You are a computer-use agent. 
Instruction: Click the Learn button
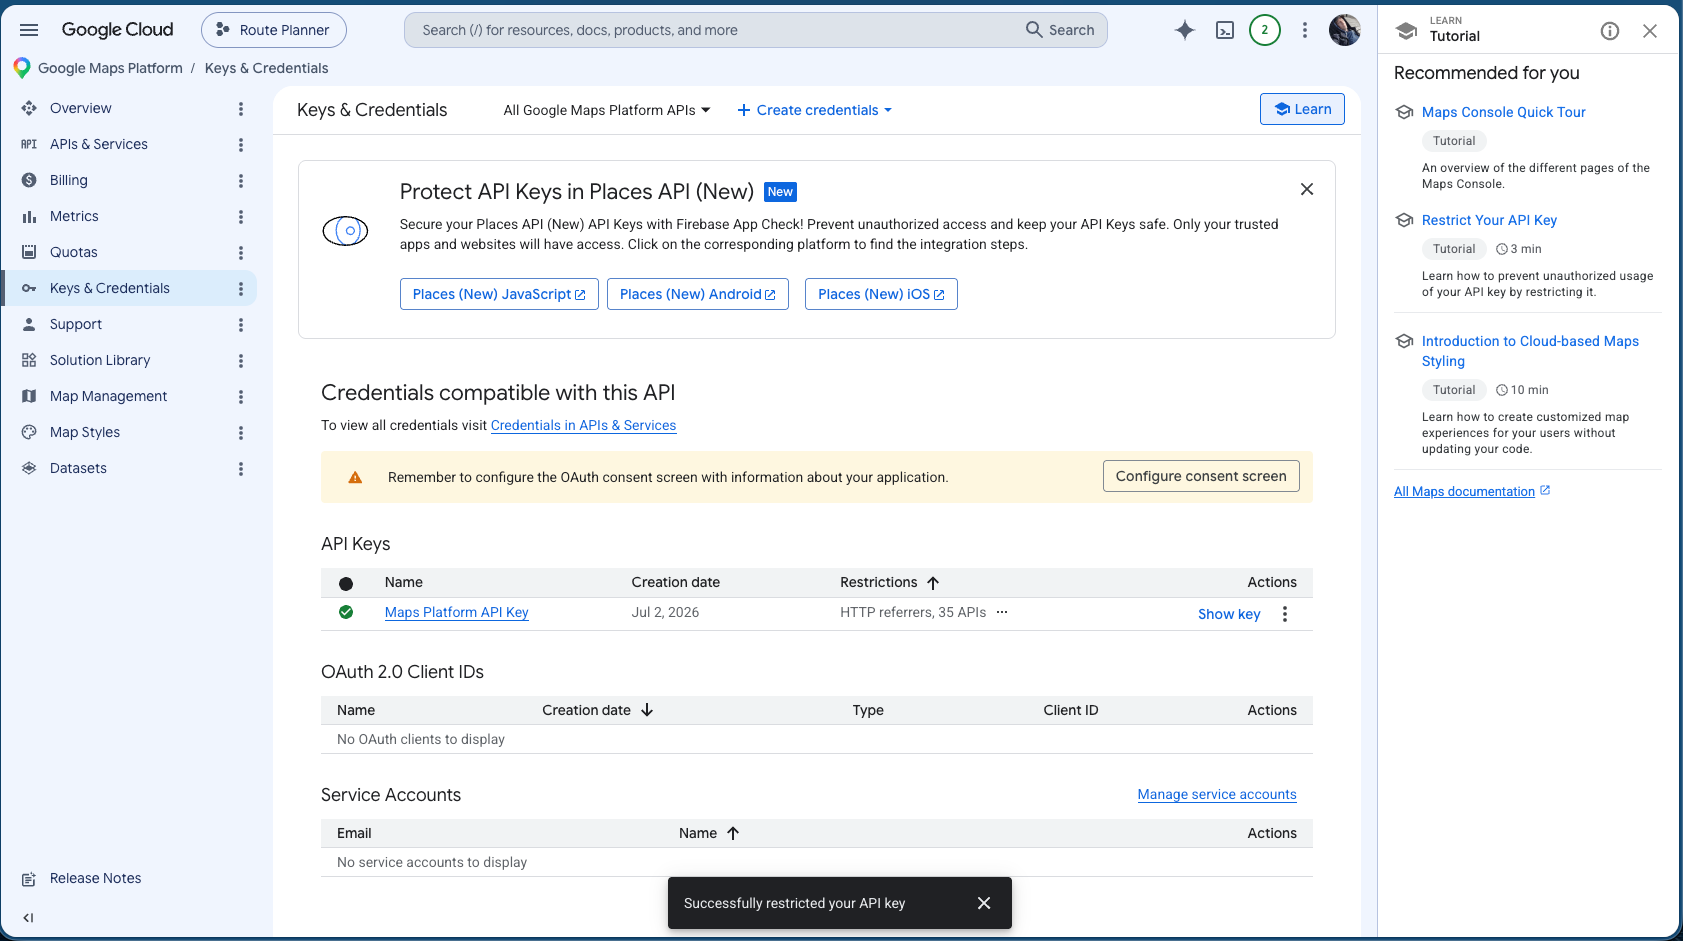(1302, 109)
